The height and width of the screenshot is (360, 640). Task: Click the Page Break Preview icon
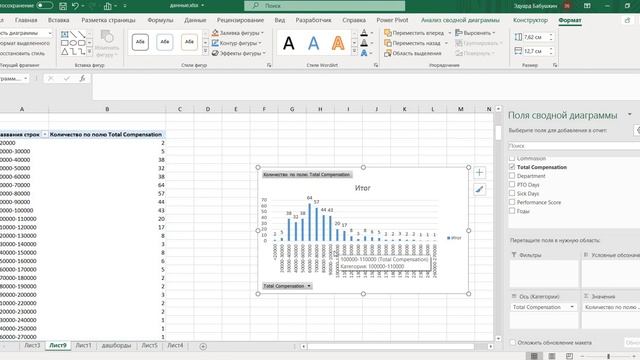pyautogui.click(x=569, y=356)
